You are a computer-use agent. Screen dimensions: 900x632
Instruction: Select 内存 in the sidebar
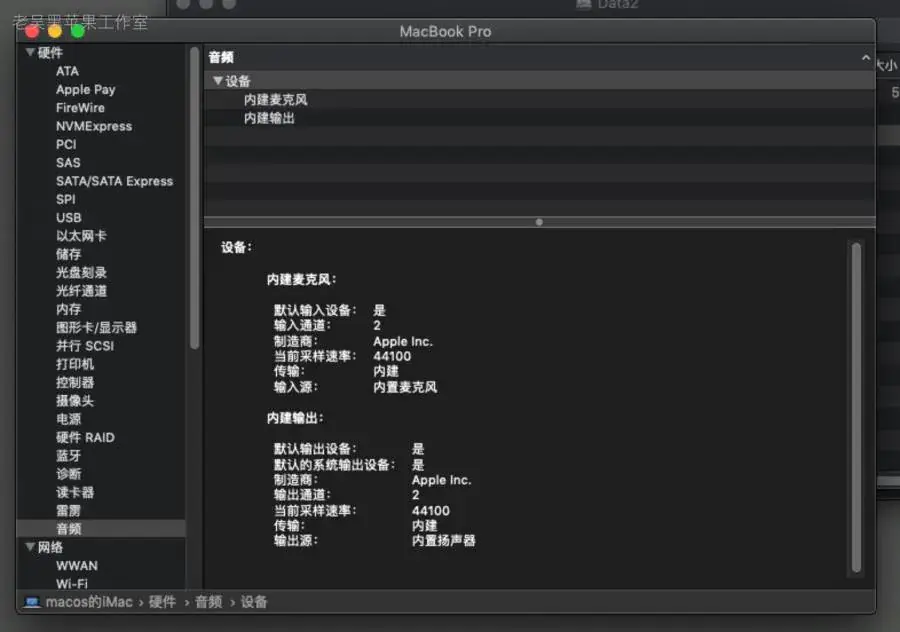click(x=68, y=309)
